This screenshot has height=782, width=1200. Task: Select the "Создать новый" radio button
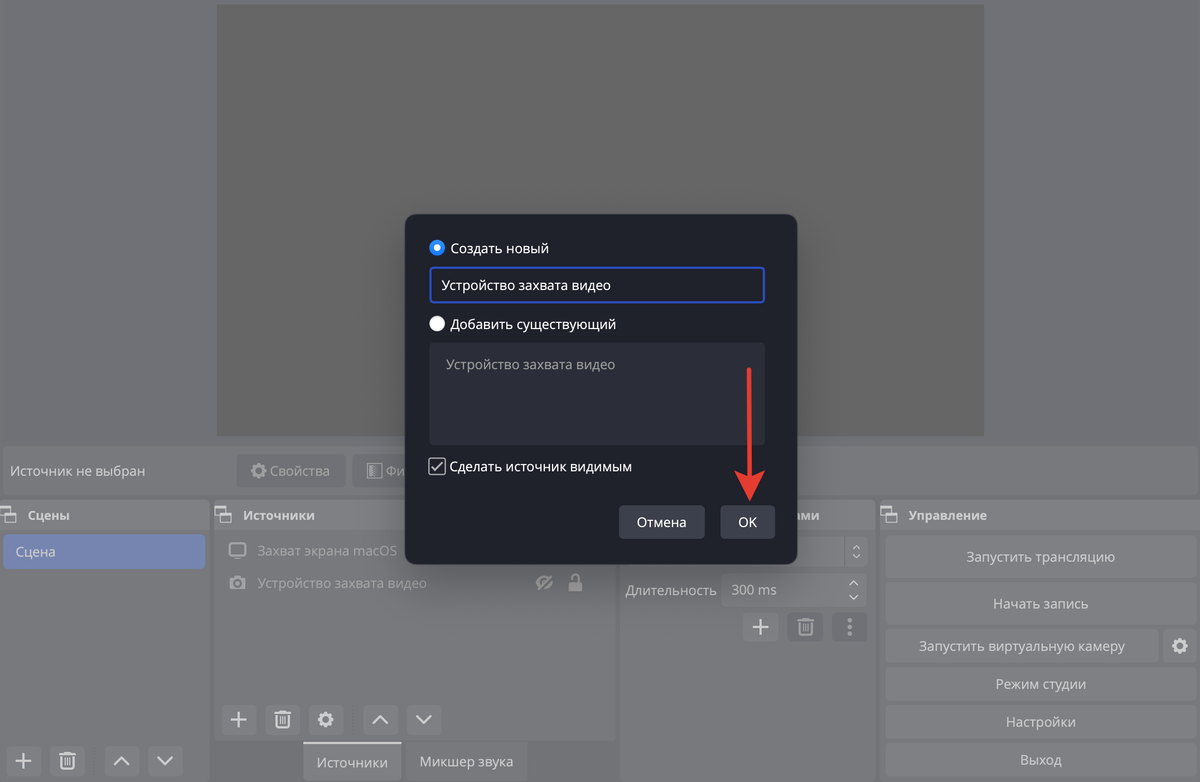(x=437, y=248)
